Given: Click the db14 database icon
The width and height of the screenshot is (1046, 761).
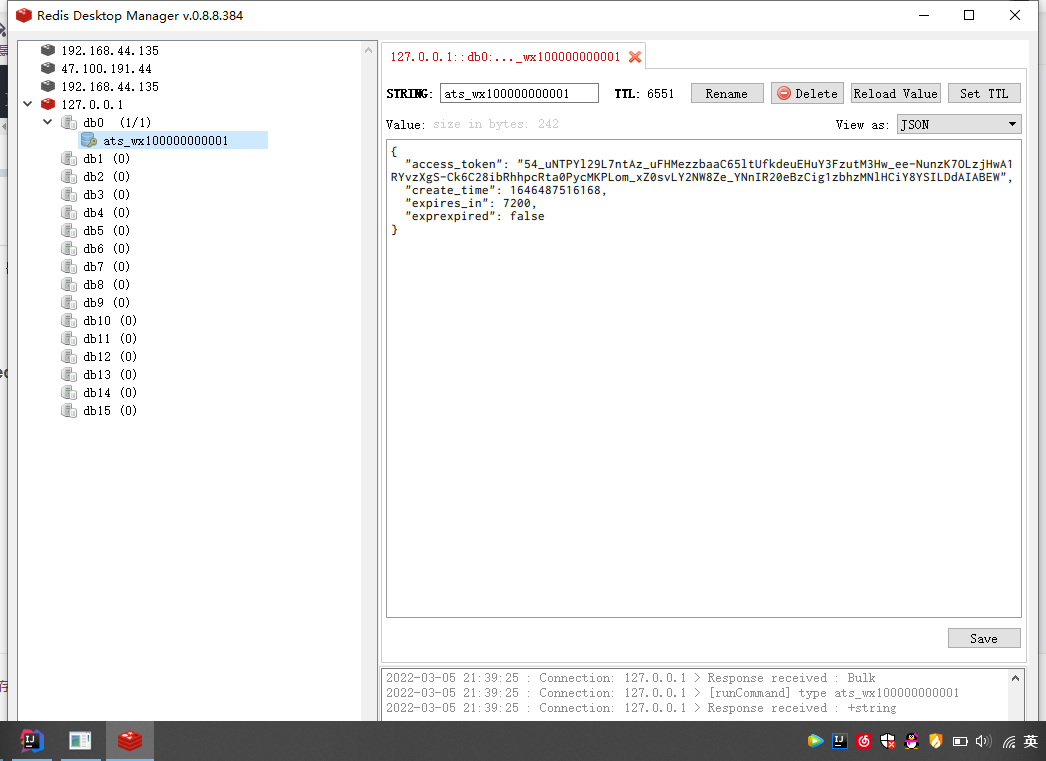Looking at the screenshot, I should click(69, 392).
